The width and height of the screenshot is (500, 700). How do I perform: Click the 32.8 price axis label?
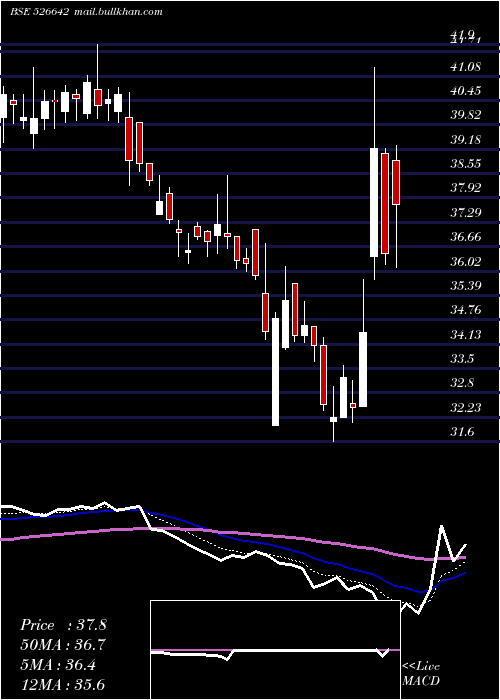462,383
